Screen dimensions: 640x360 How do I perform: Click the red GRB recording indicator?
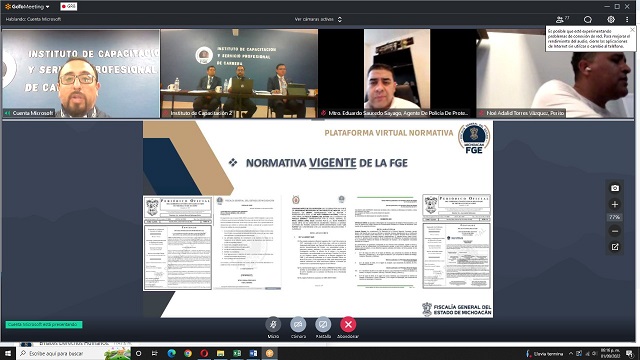click(x=69, y=7)
